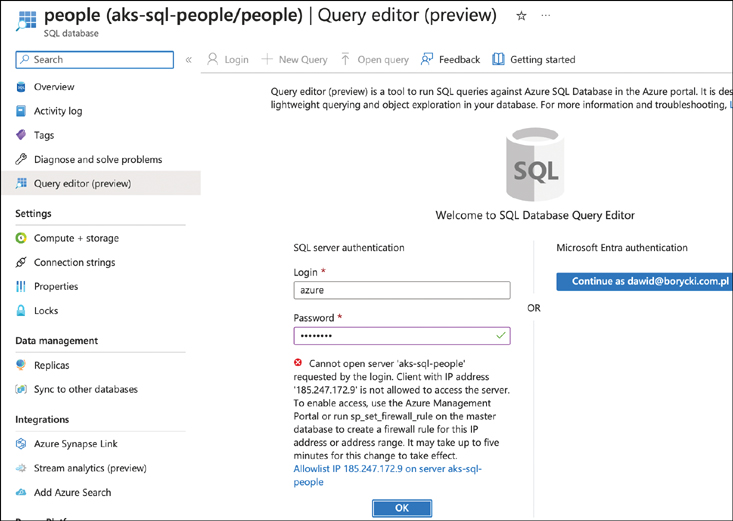733x521 pixels.
Task: Click the Tags icon in the sidebar
Action: tap(21, 135)
